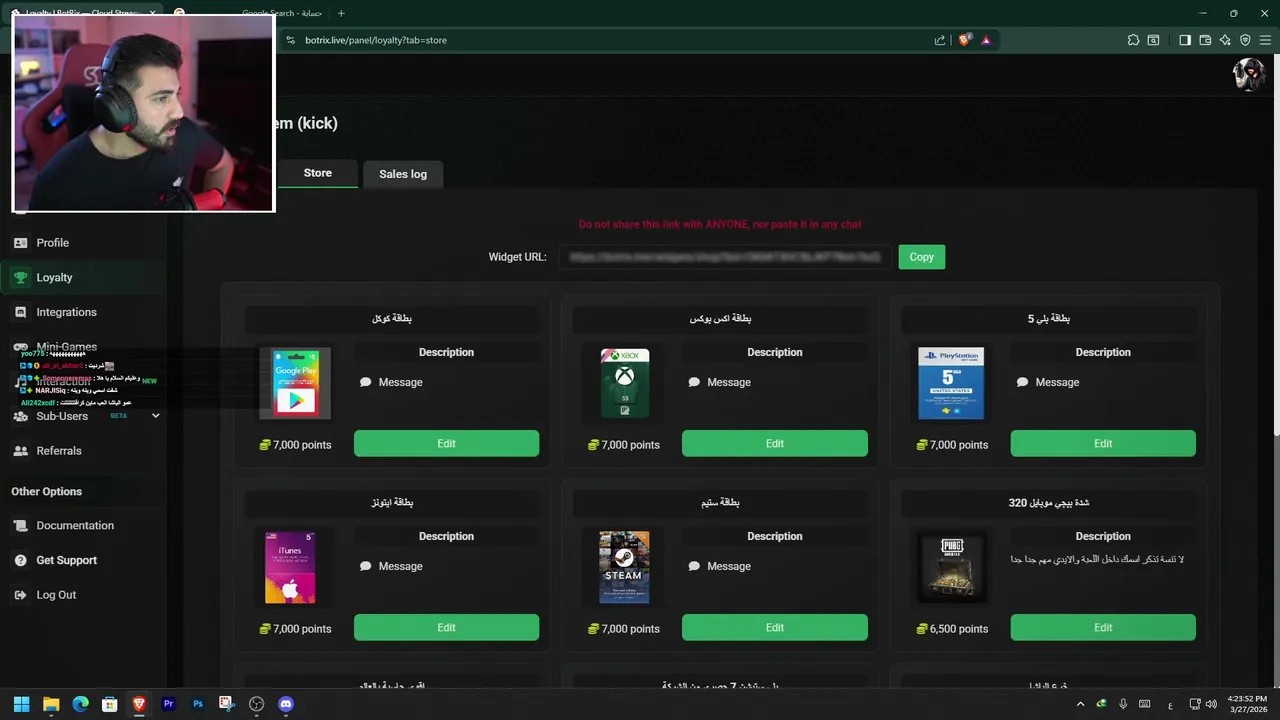This screenshot has width=1280, height=720.
Task: Click the coins icon on شدة ببجي موبايل 320
Action: (922, 629)
